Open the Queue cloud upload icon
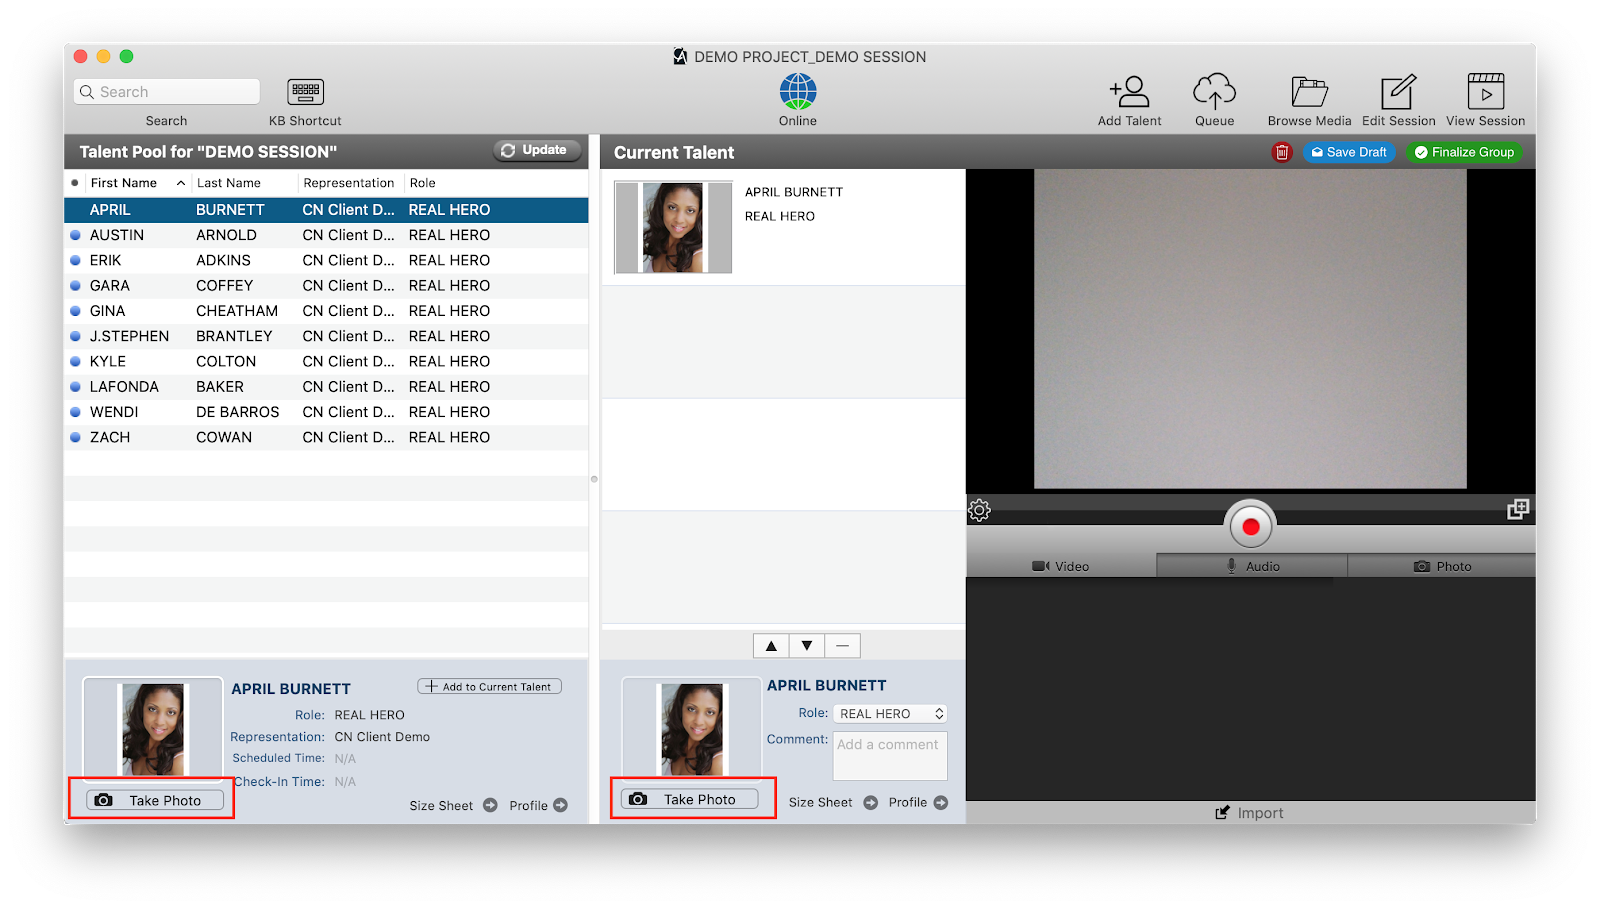Viewport: 1600px width, 909px height. (x=1214, y=92)
